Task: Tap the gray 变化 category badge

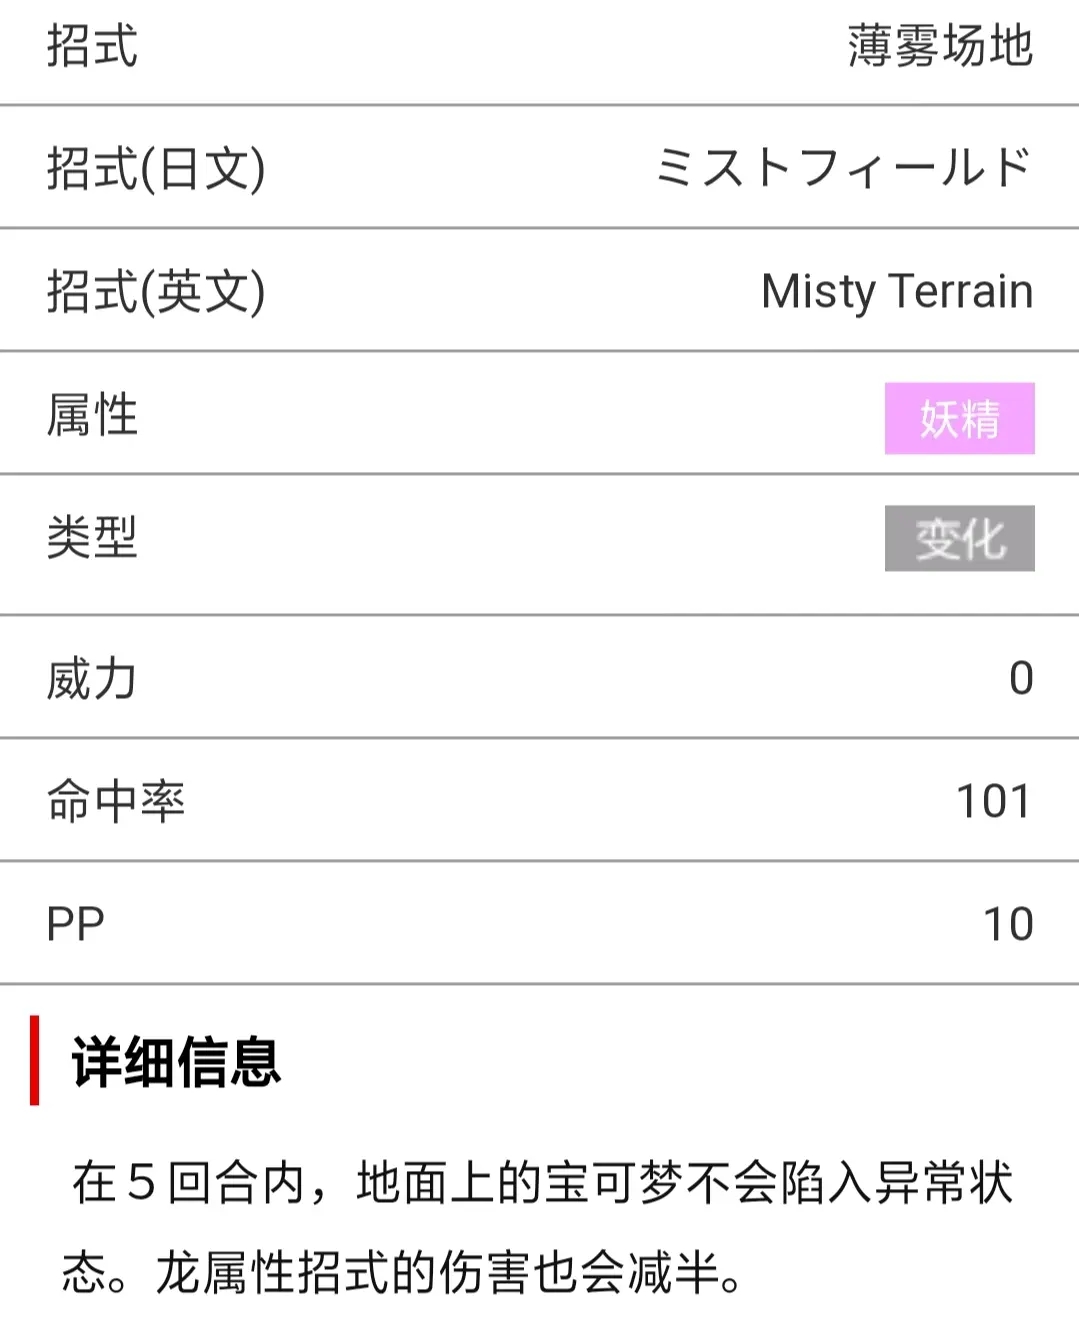Action: click(959, 539)
